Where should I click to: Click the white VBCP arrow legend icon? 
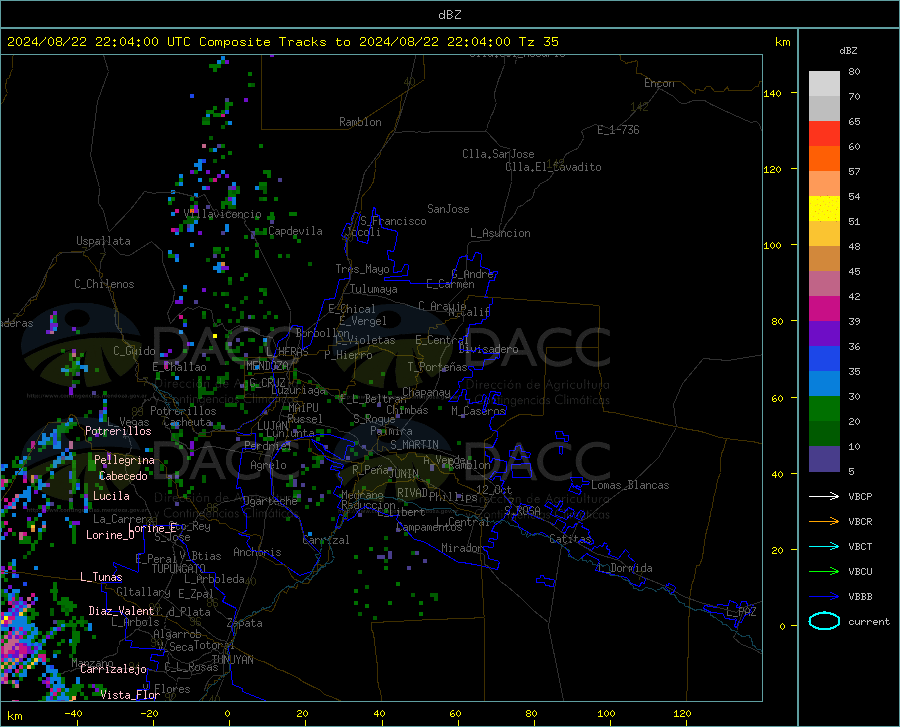[x=824, y=496]
